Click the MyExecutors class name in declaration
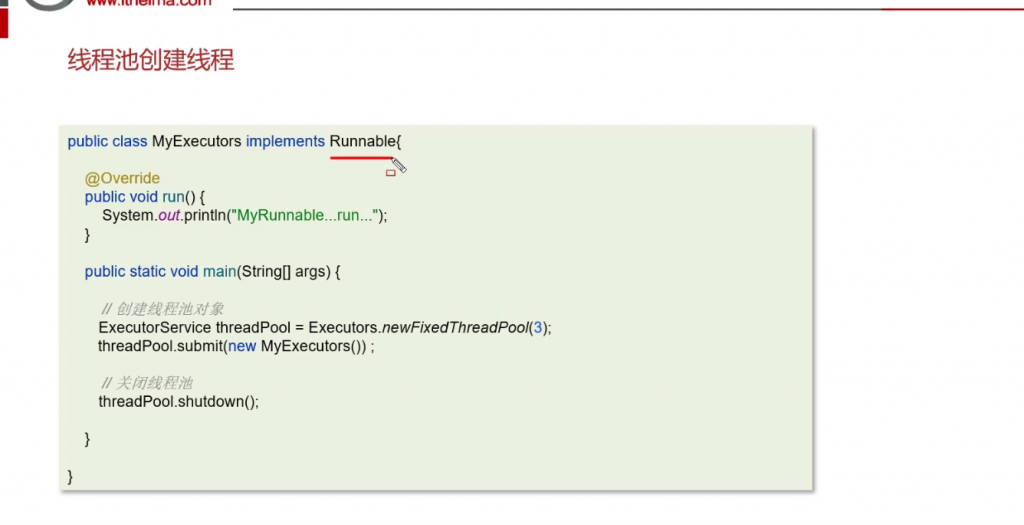This screenshot has width=1024, height=525. (196, 141)
